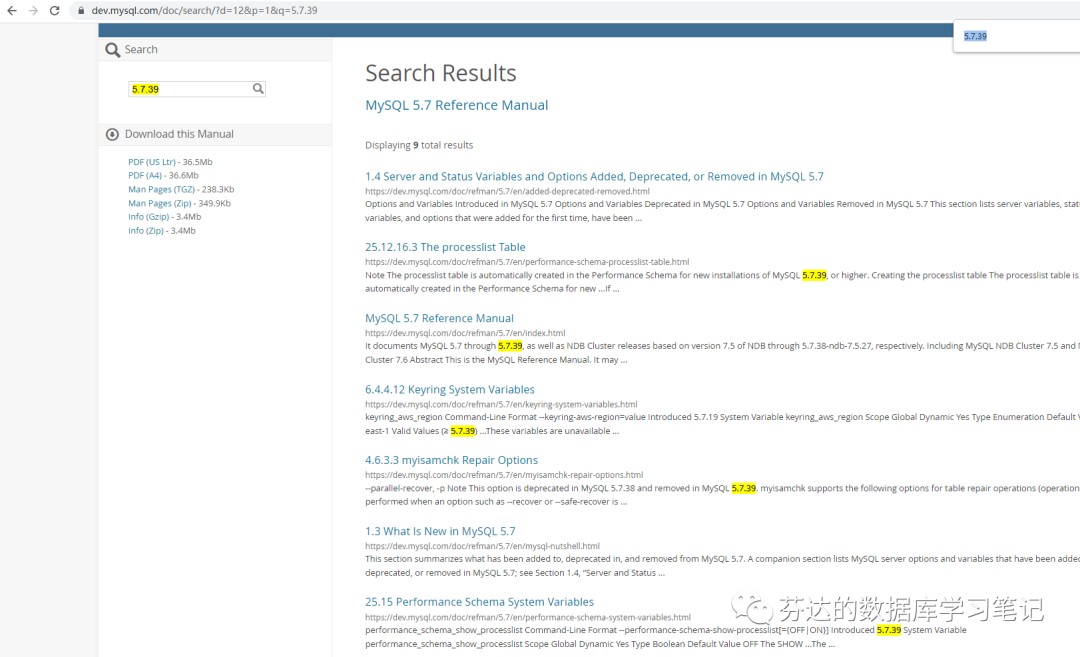Click the 'Displaying 9 total results' text
The height and width of the screenshot is (657, 1080).
tap(419, 145)
